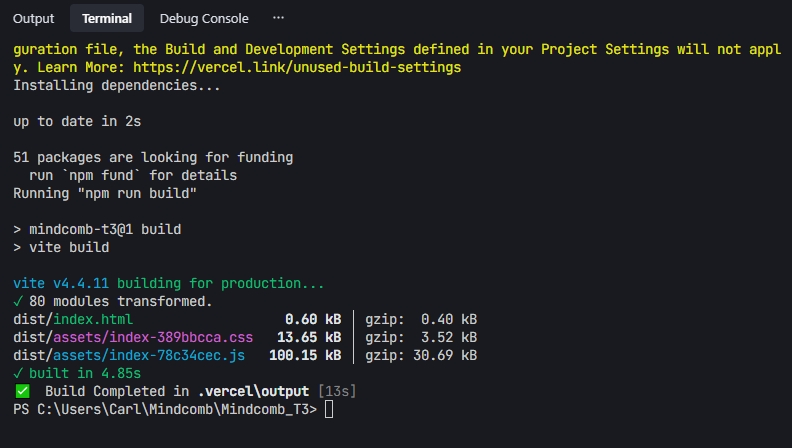Click the green checkbox emoji beside Build Completed
Screen dimensions: 792x448
coord(22,391)
